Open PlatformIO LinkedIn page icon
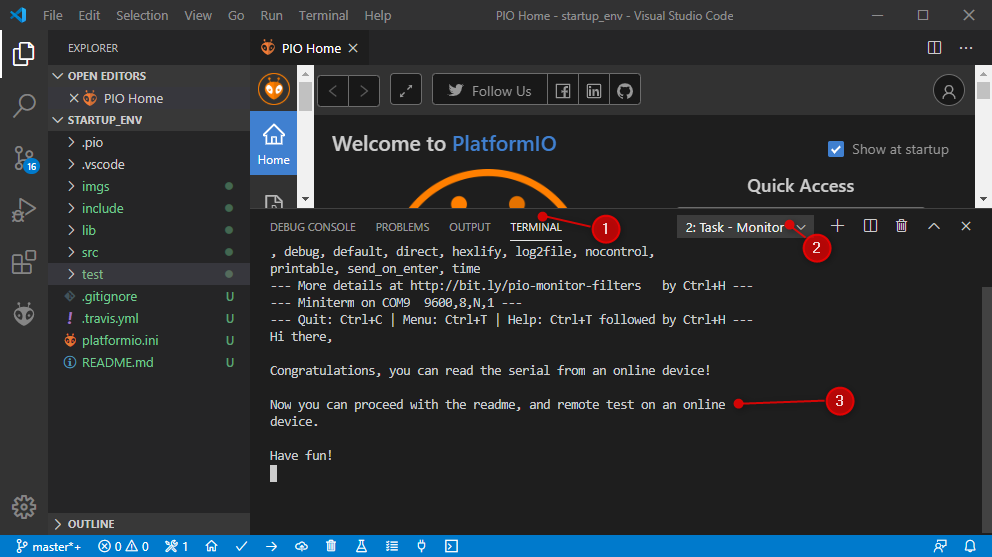 click(x=593, y=91)
